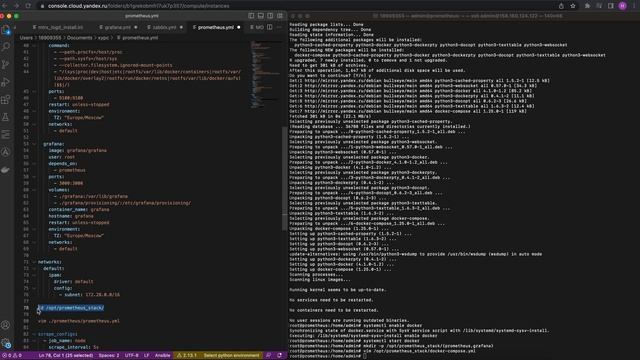The height and width of the screenshot is (360, 640).
Task: Collapse the environment block at line 48
Action: pyautogui.click(x=34, y=111)
